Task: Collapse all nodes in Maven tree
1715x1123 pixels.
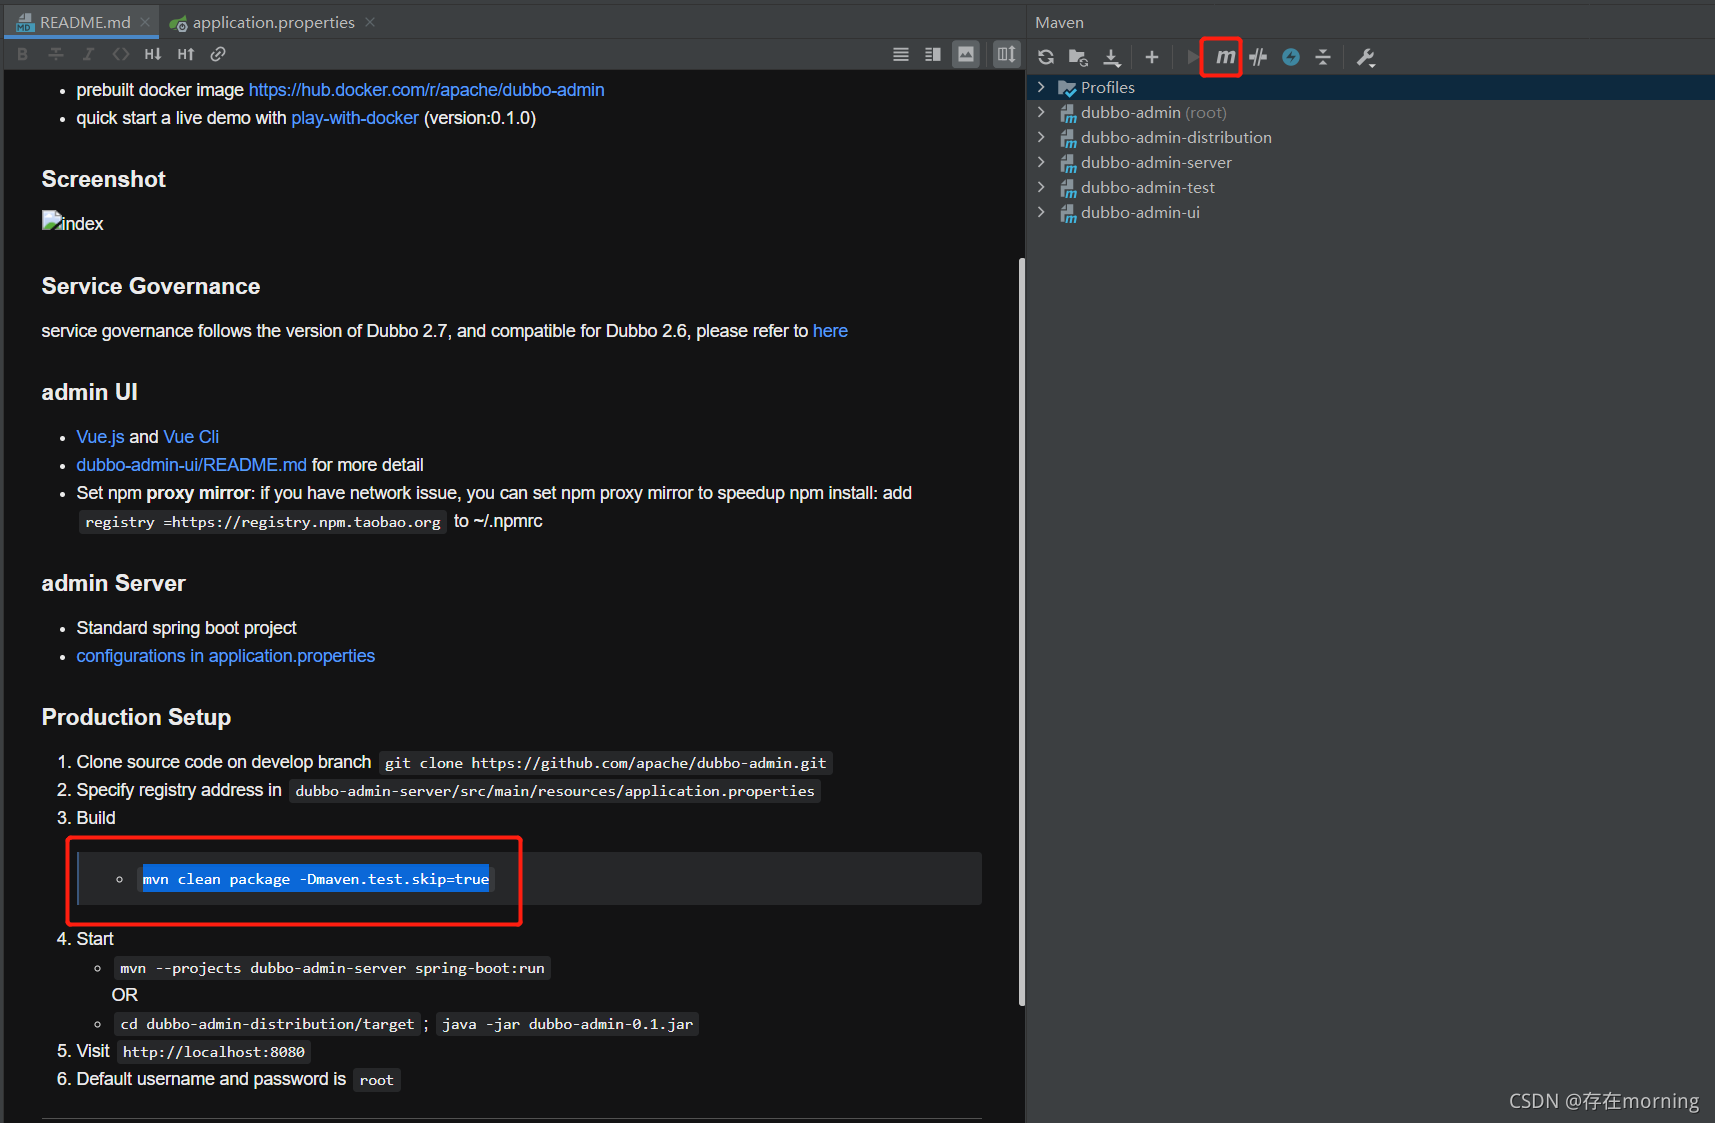Action: click(x=1323, y=57)
